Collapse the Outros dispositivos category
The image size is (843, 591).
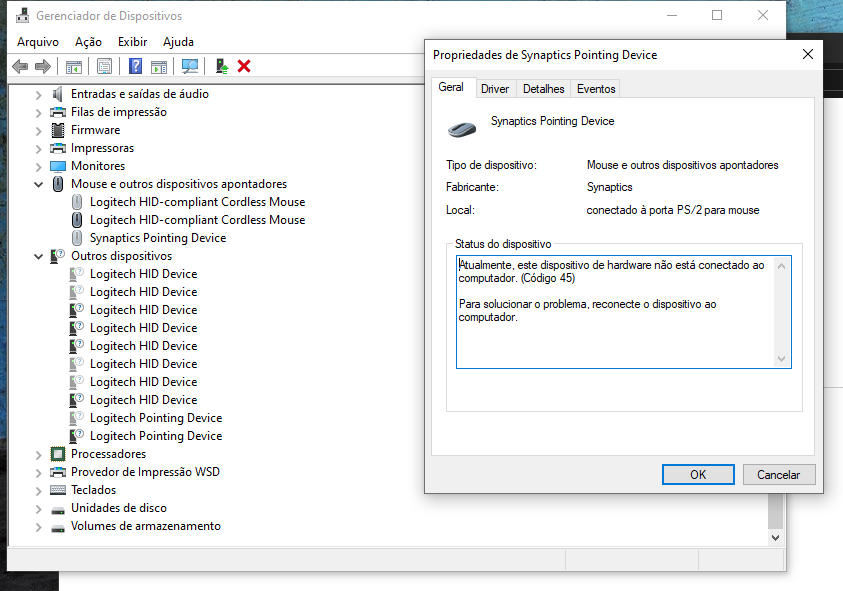(39, 256)
